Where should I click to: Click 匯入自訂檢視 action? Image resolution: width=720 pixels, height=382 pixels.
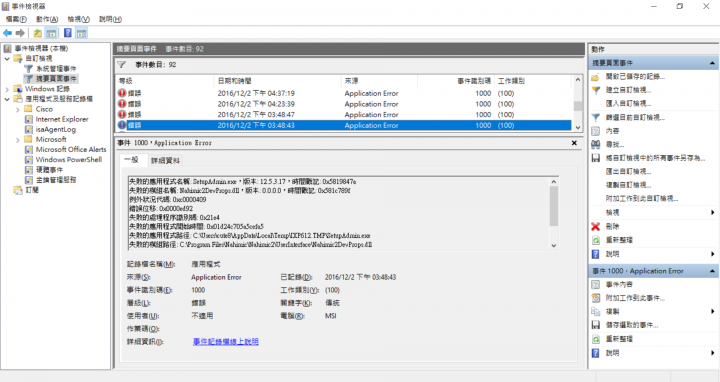[628, 104]
